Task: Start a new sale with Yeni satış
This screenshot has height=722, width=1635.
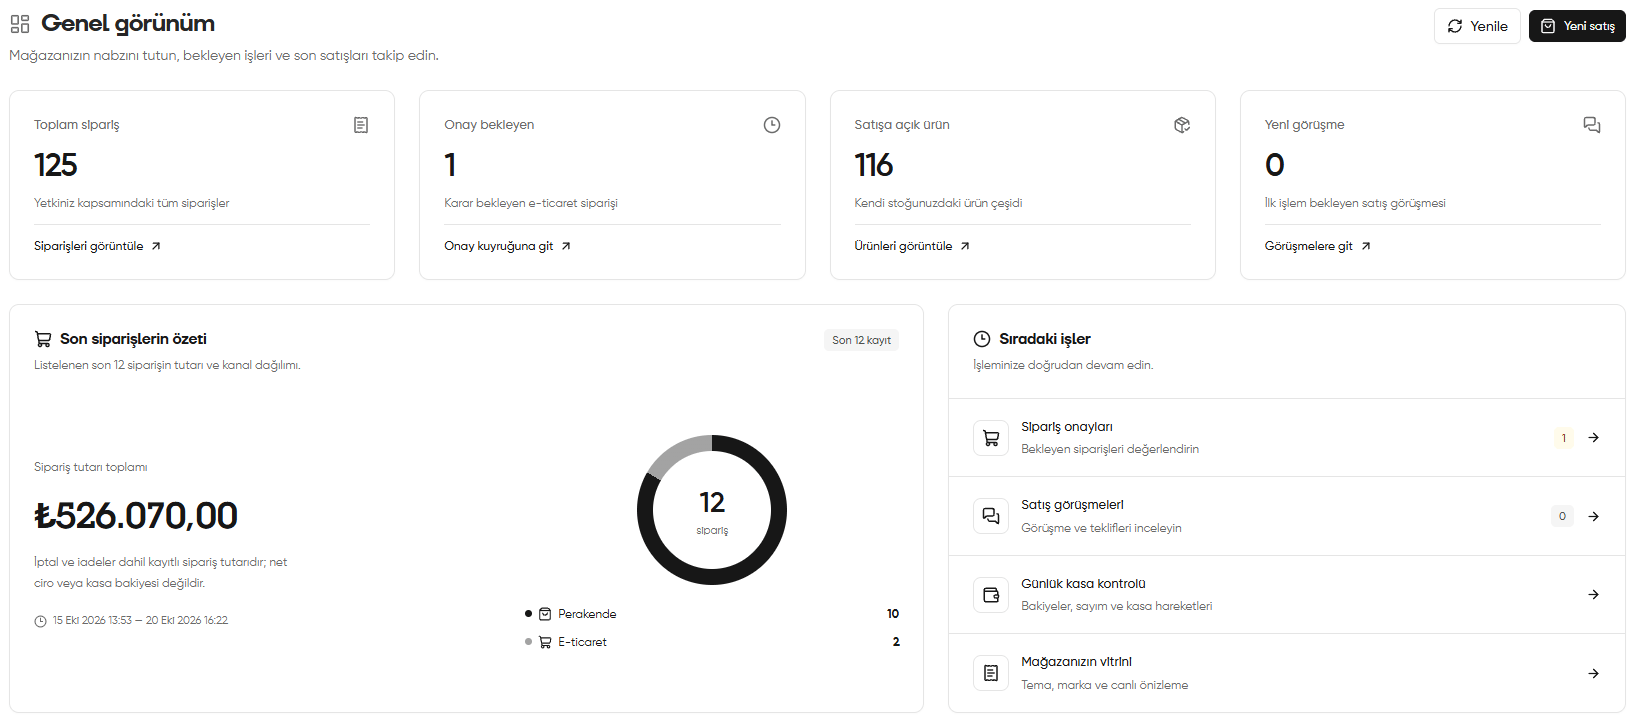Action: 1577,26
